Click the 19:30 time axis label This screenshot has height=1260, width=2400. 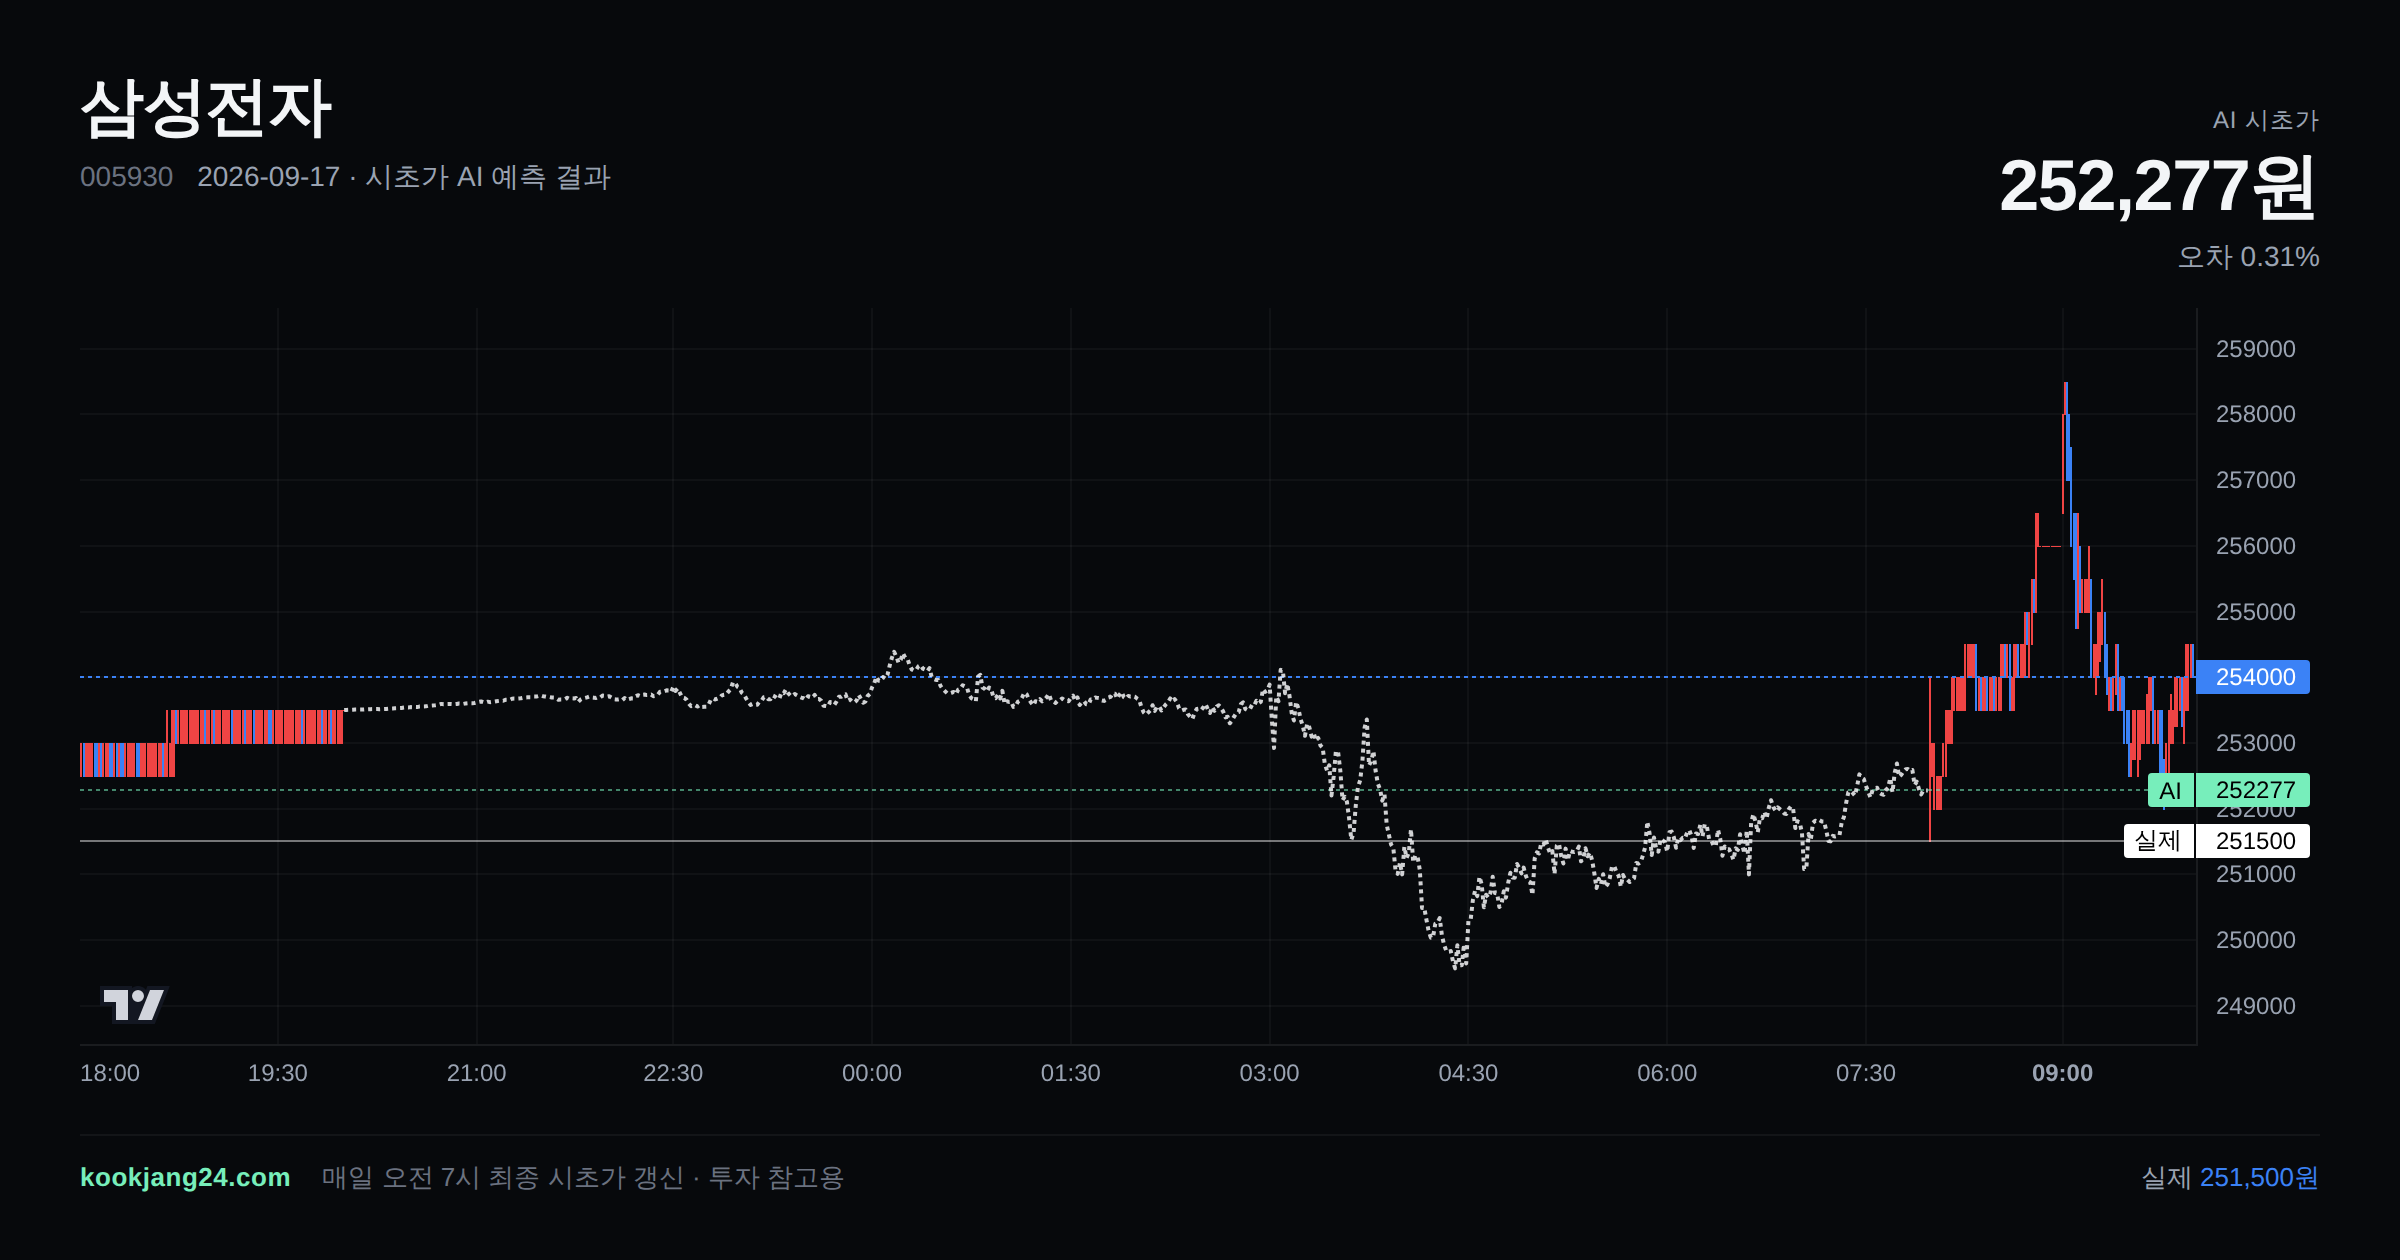[x=277, y=1073]
